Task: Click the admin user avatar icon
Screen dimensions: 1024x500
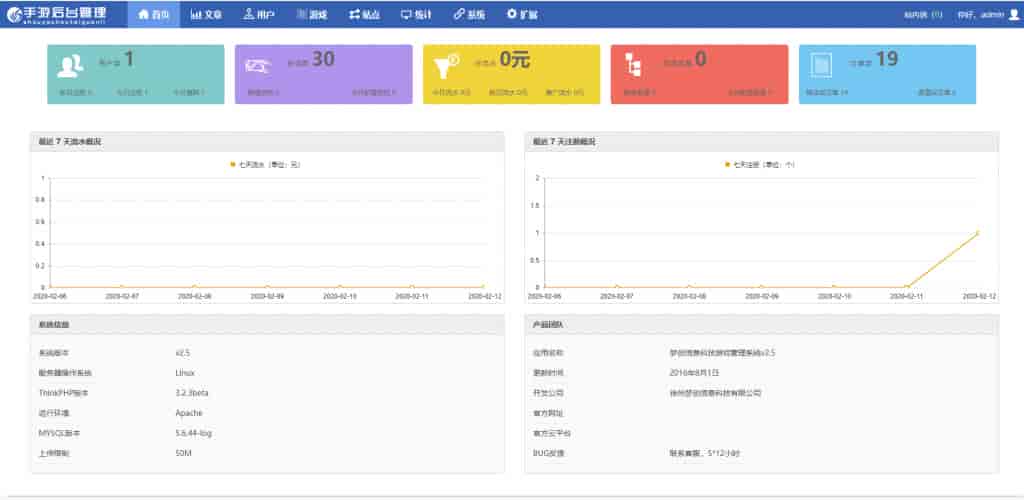Action: point(1013,15)
